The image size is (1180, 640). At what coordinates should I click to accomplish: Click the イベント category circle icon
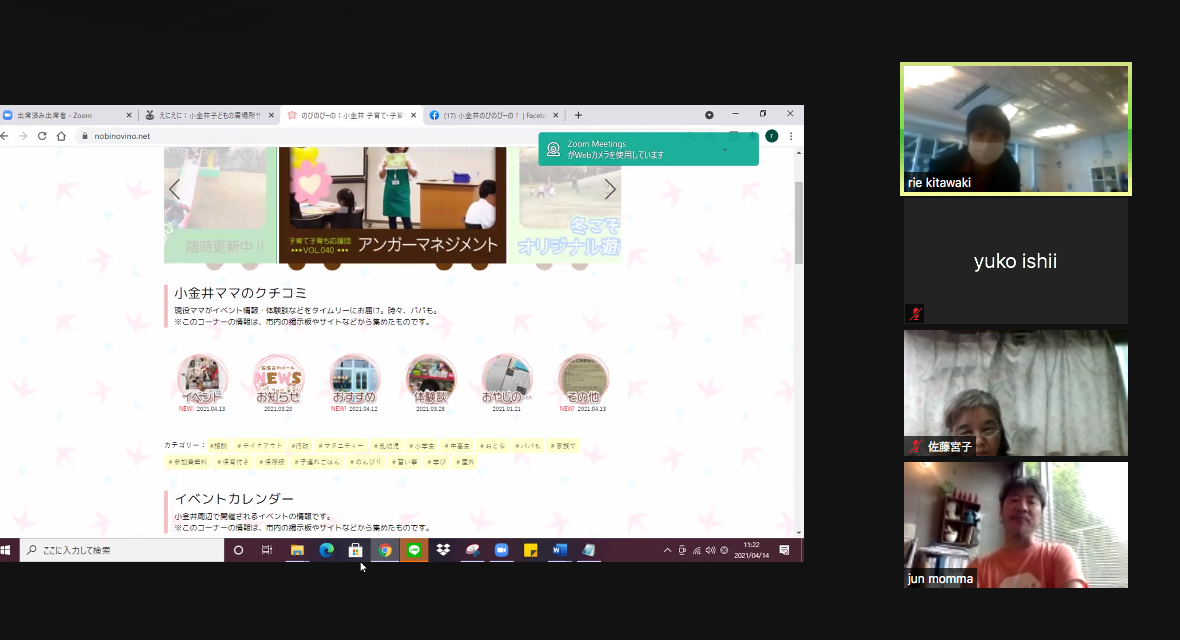(x=203, y=379)
